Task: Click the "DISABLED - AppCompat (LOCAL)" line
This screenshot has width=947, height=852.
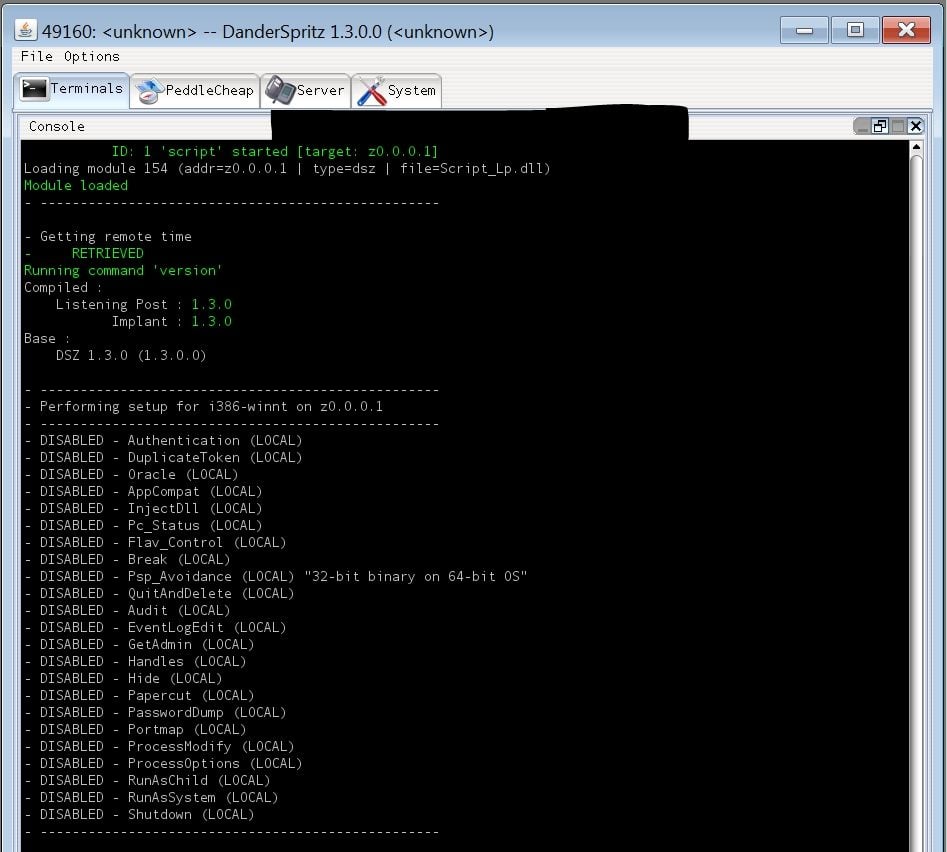Action: (143, 492)
